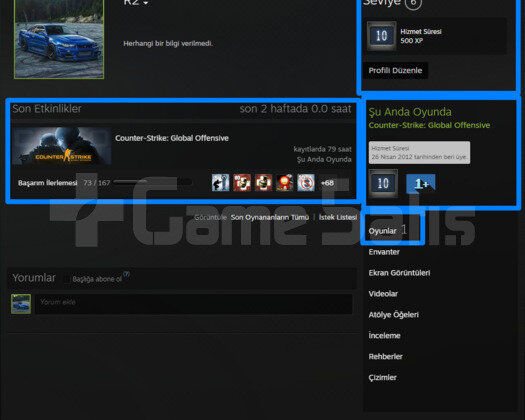Click the Başarım İlerlemesi progress bar
Image resolution: width=525 pixels, height=420 pixels.
[152, 182]
